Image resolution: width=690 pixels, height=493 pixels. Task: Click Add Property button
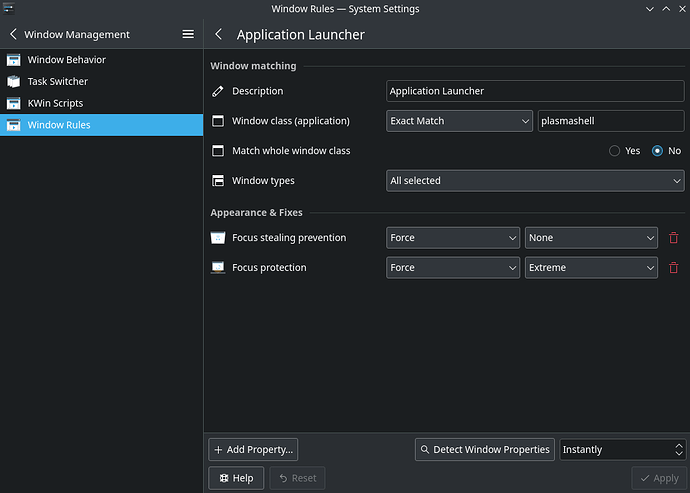[253, 449]
